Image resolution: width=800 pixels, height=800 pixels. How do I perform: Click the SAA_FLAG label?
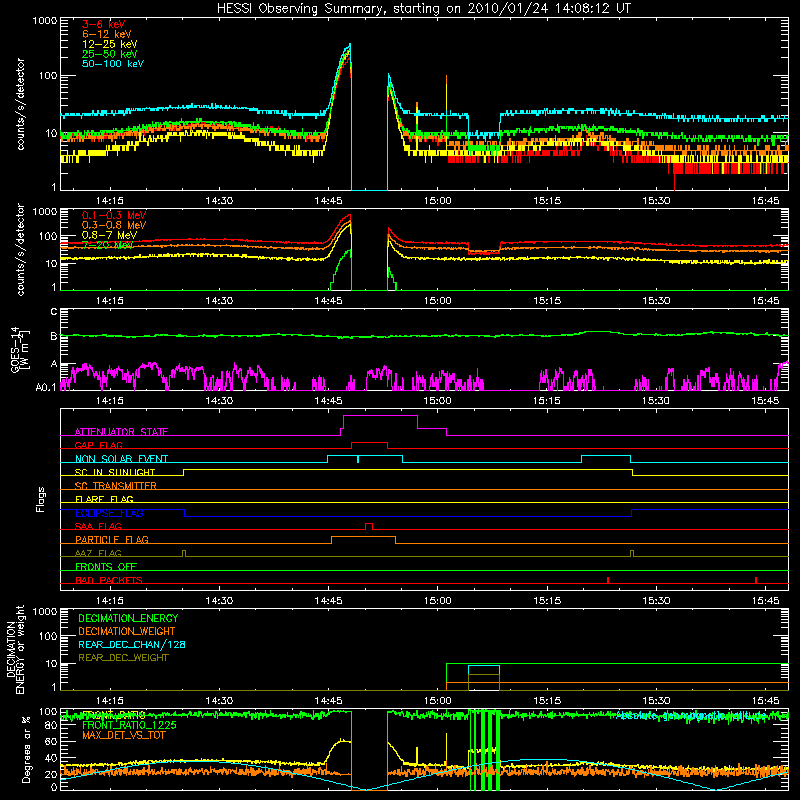[x=98, y=526]
